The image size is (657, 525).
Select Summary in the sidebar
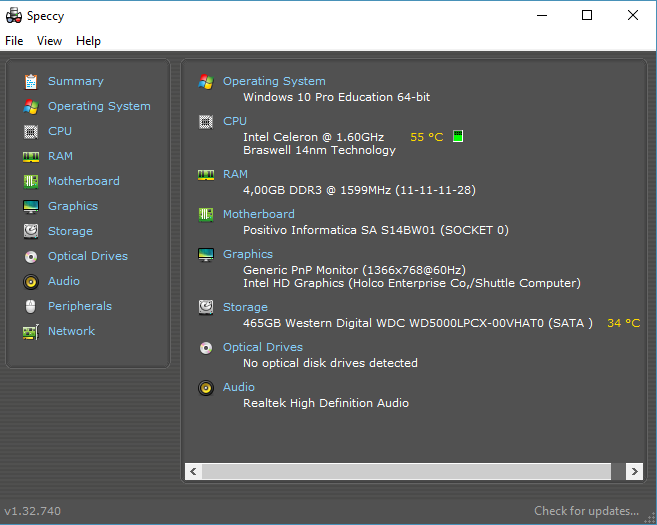(x=76, y=81)
